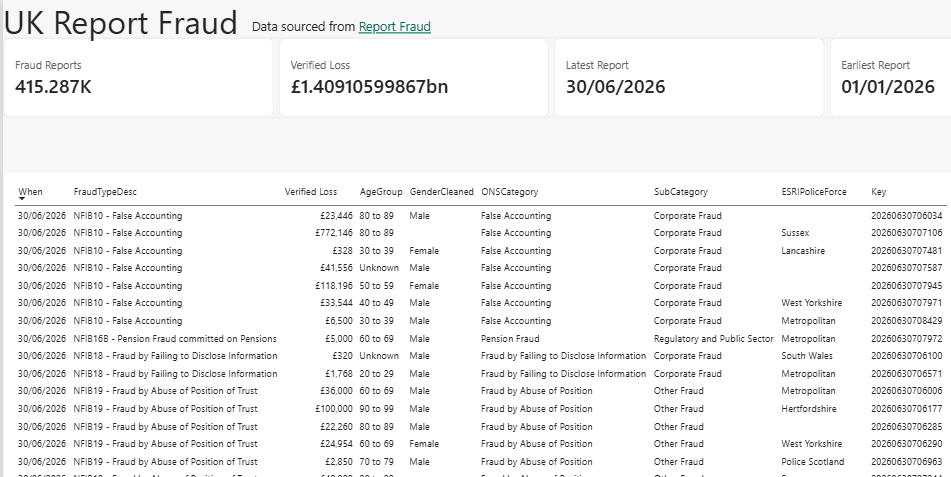The height and width of the screenshot is (477, 951).
Task: Click the £6,500 verified loss cell
Action: 338,321
